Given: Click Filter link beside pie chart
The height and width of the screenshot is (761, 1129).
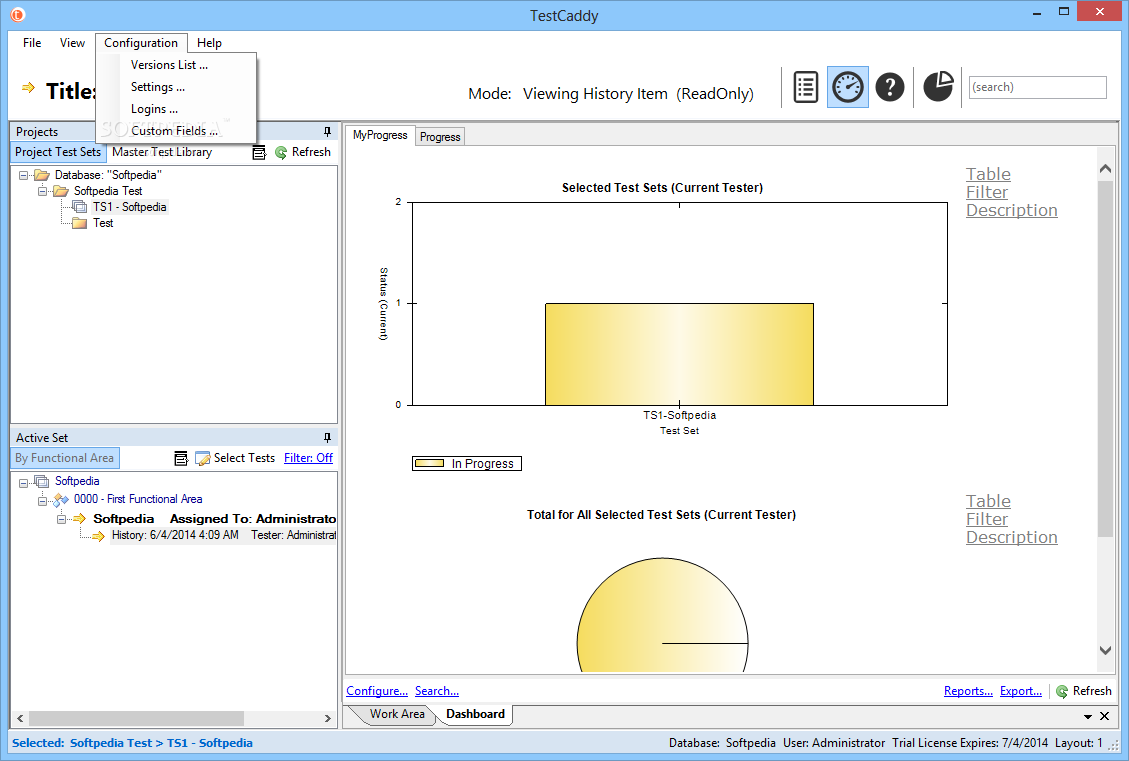Looking at the screenshot, I should 986,519.
